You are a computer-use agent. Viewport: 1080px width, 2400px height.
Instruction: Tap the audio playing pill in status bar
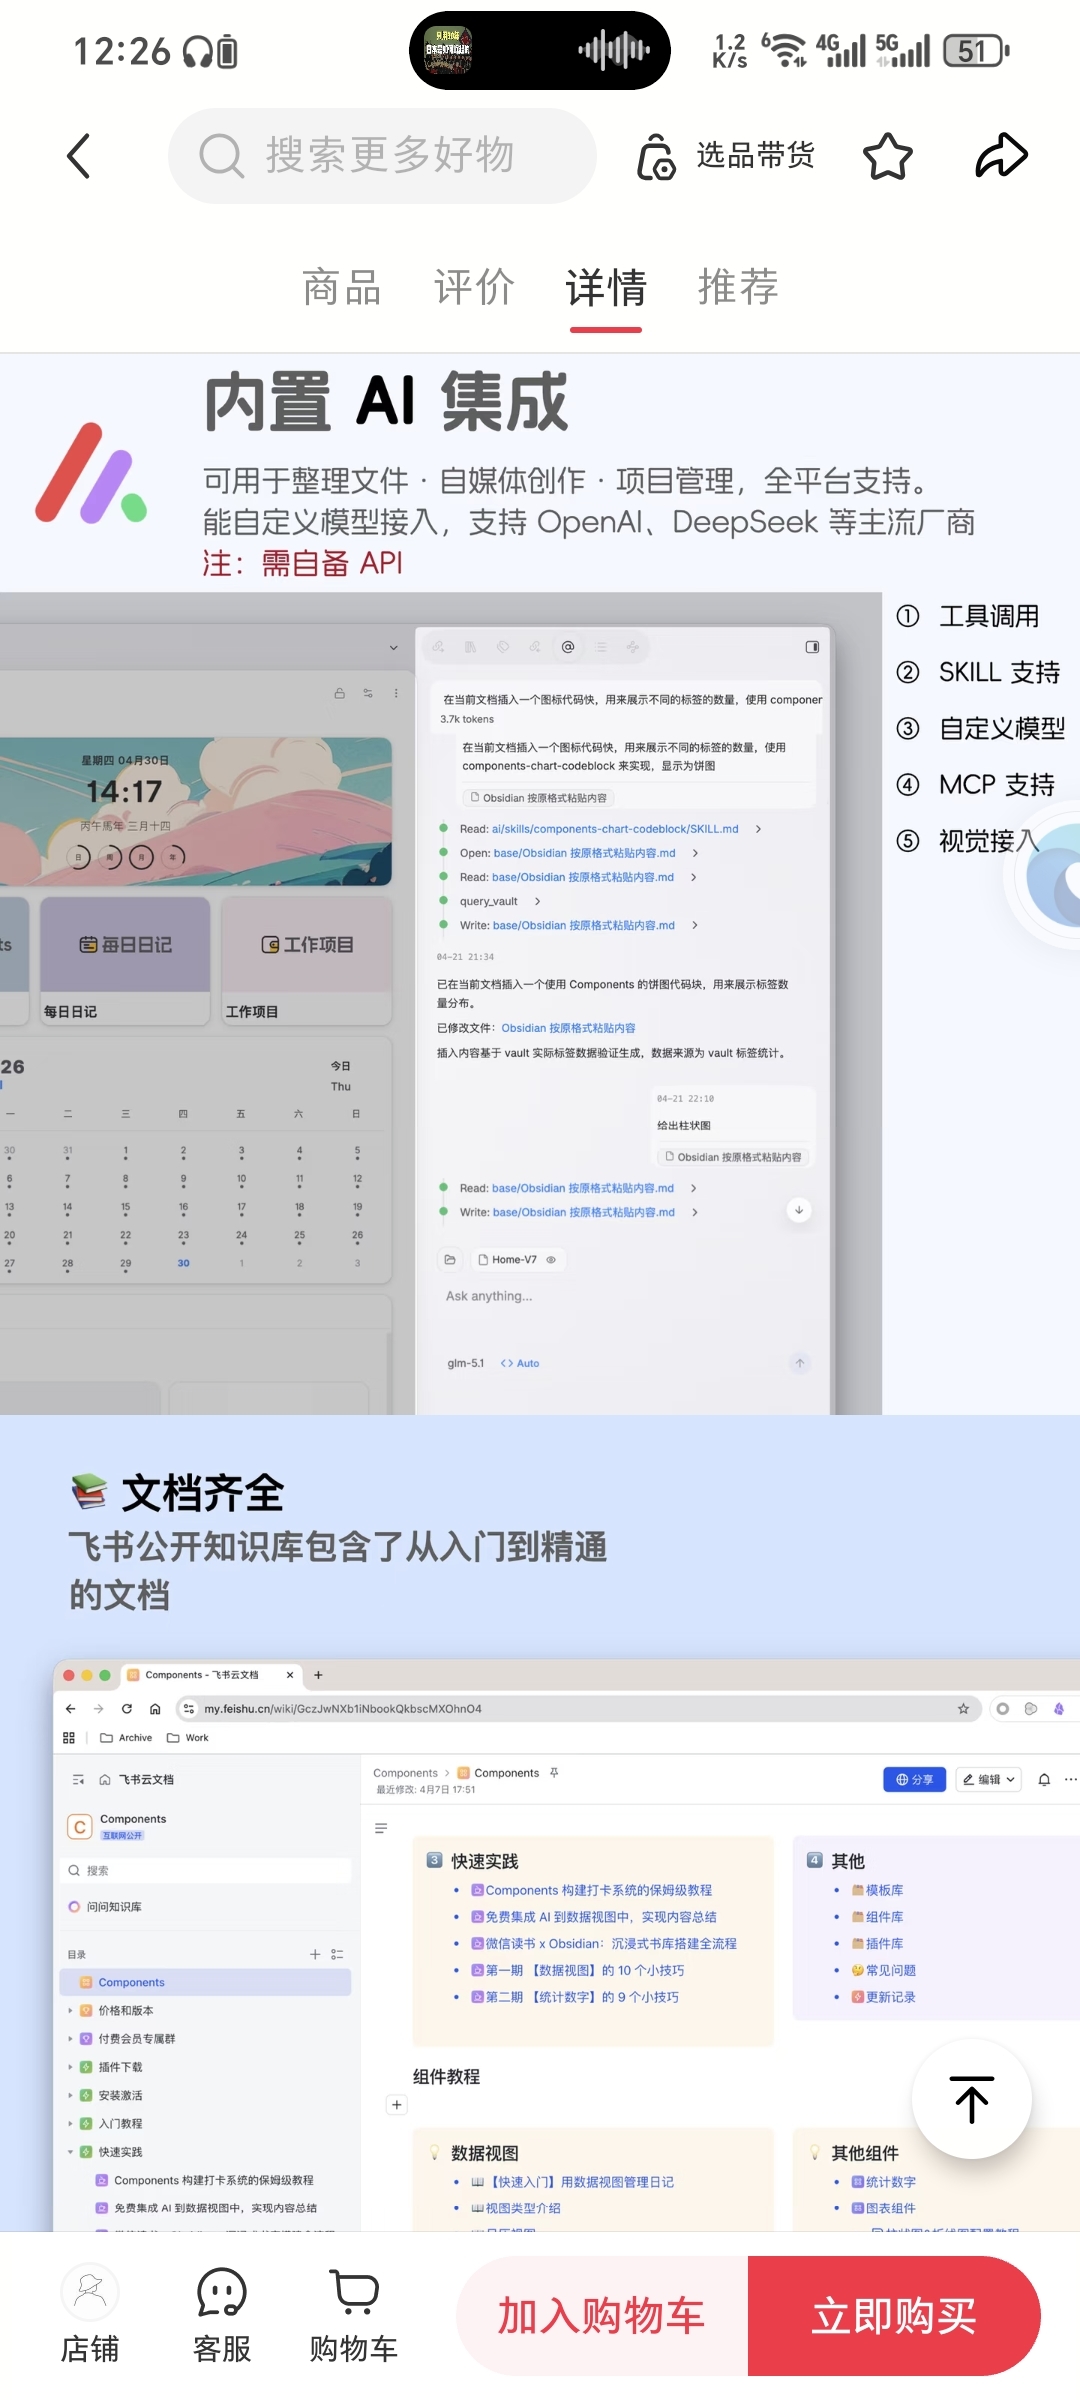540,50
